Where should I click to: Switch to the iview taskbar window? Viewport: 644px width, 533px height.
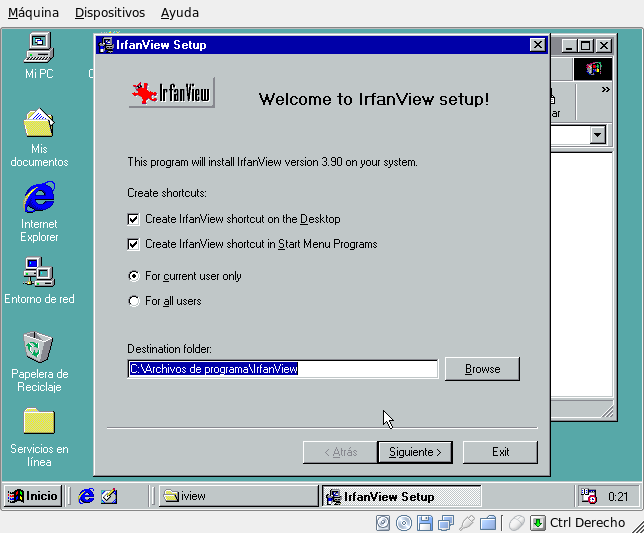click(x=239, y=496)
